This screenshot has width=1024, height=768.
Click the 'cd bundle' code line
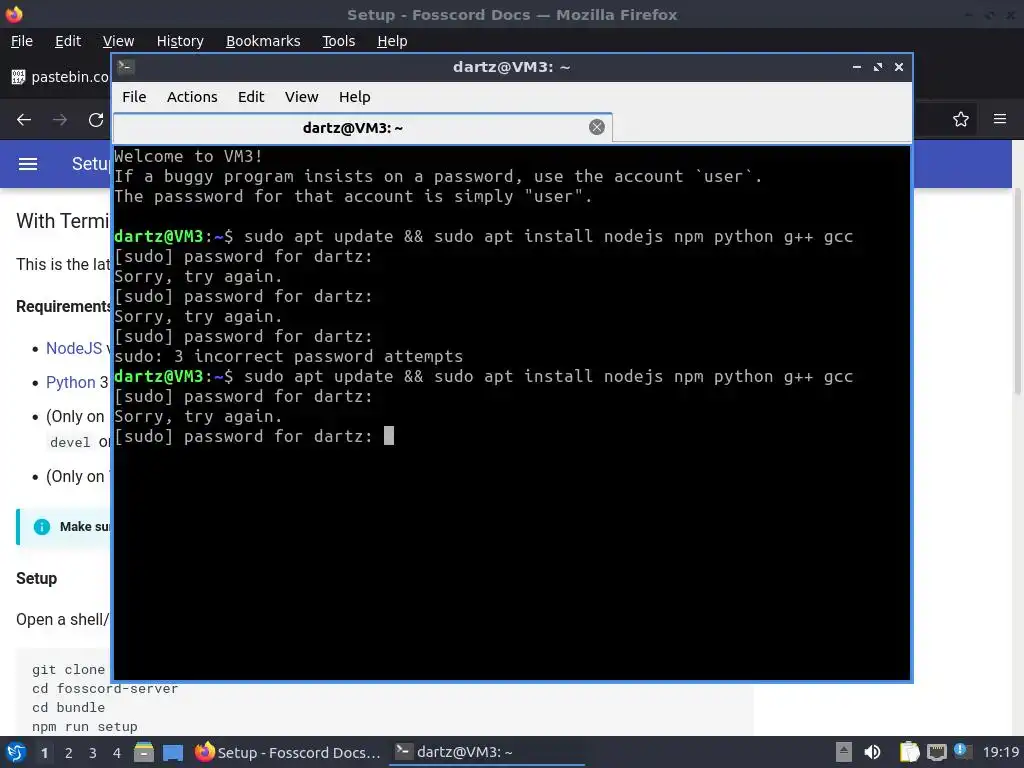[x=69, y=707]
